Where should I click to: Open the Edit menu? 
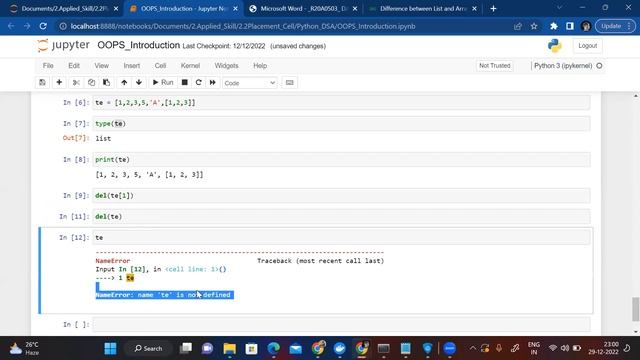pos(74,66)
